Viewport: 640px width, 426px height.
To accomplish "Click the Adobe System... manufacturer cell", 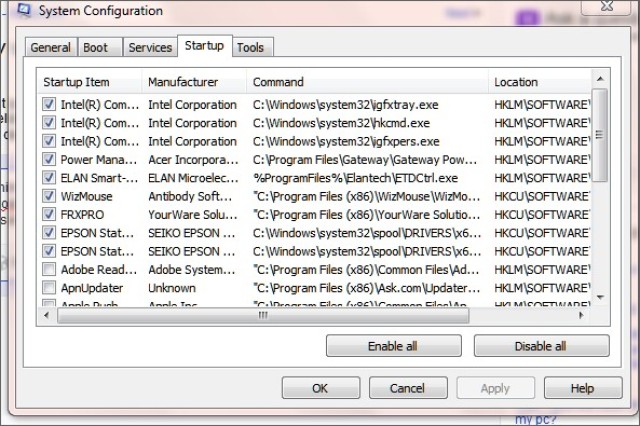I will (191, 270).
